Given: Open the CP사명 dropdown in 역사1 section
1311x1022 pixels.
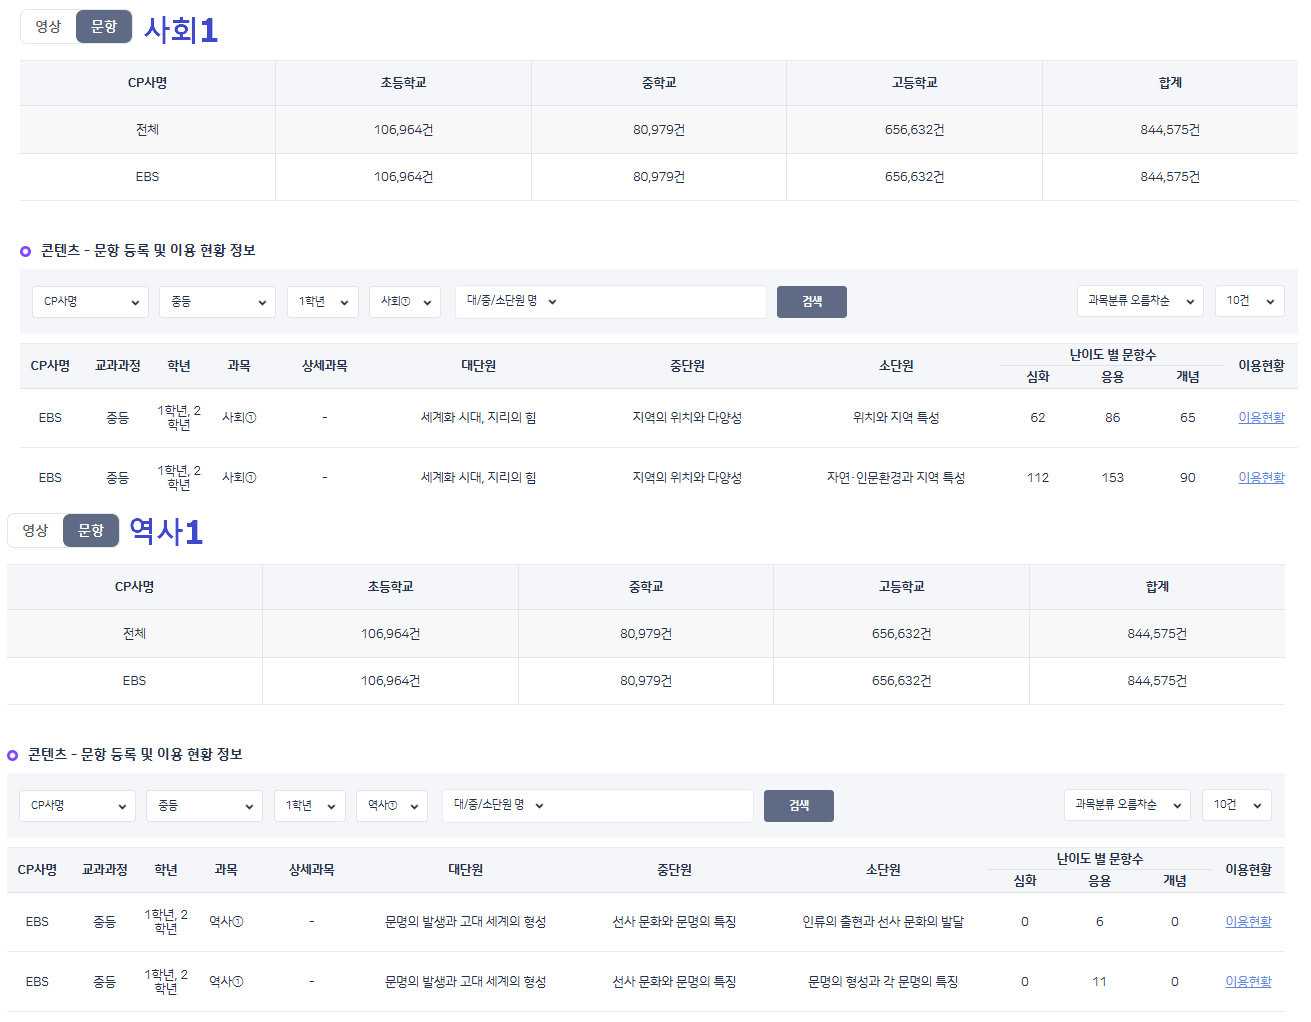Looking at the screenshot, I should 77,806.
